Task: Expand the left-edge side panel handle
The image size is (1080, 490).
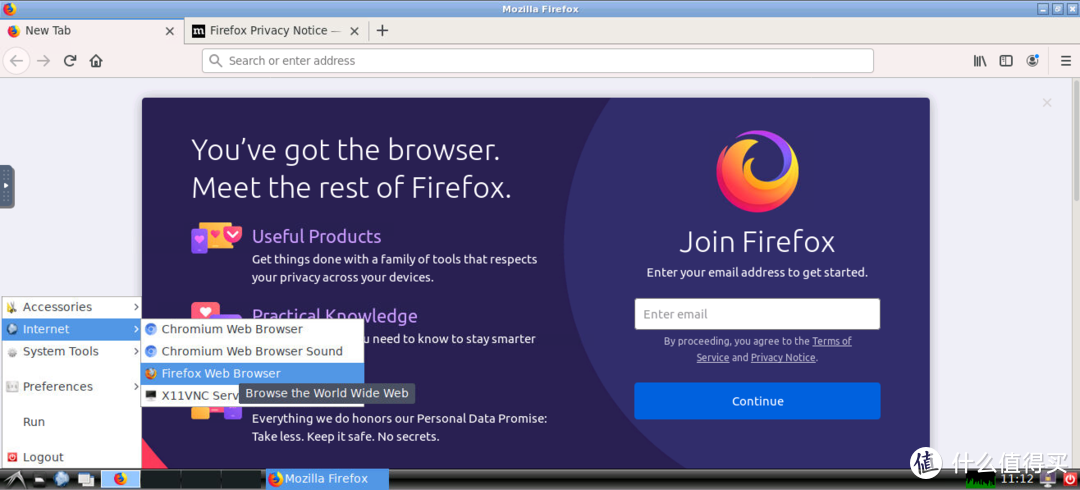Action: (x=7, y=186)
